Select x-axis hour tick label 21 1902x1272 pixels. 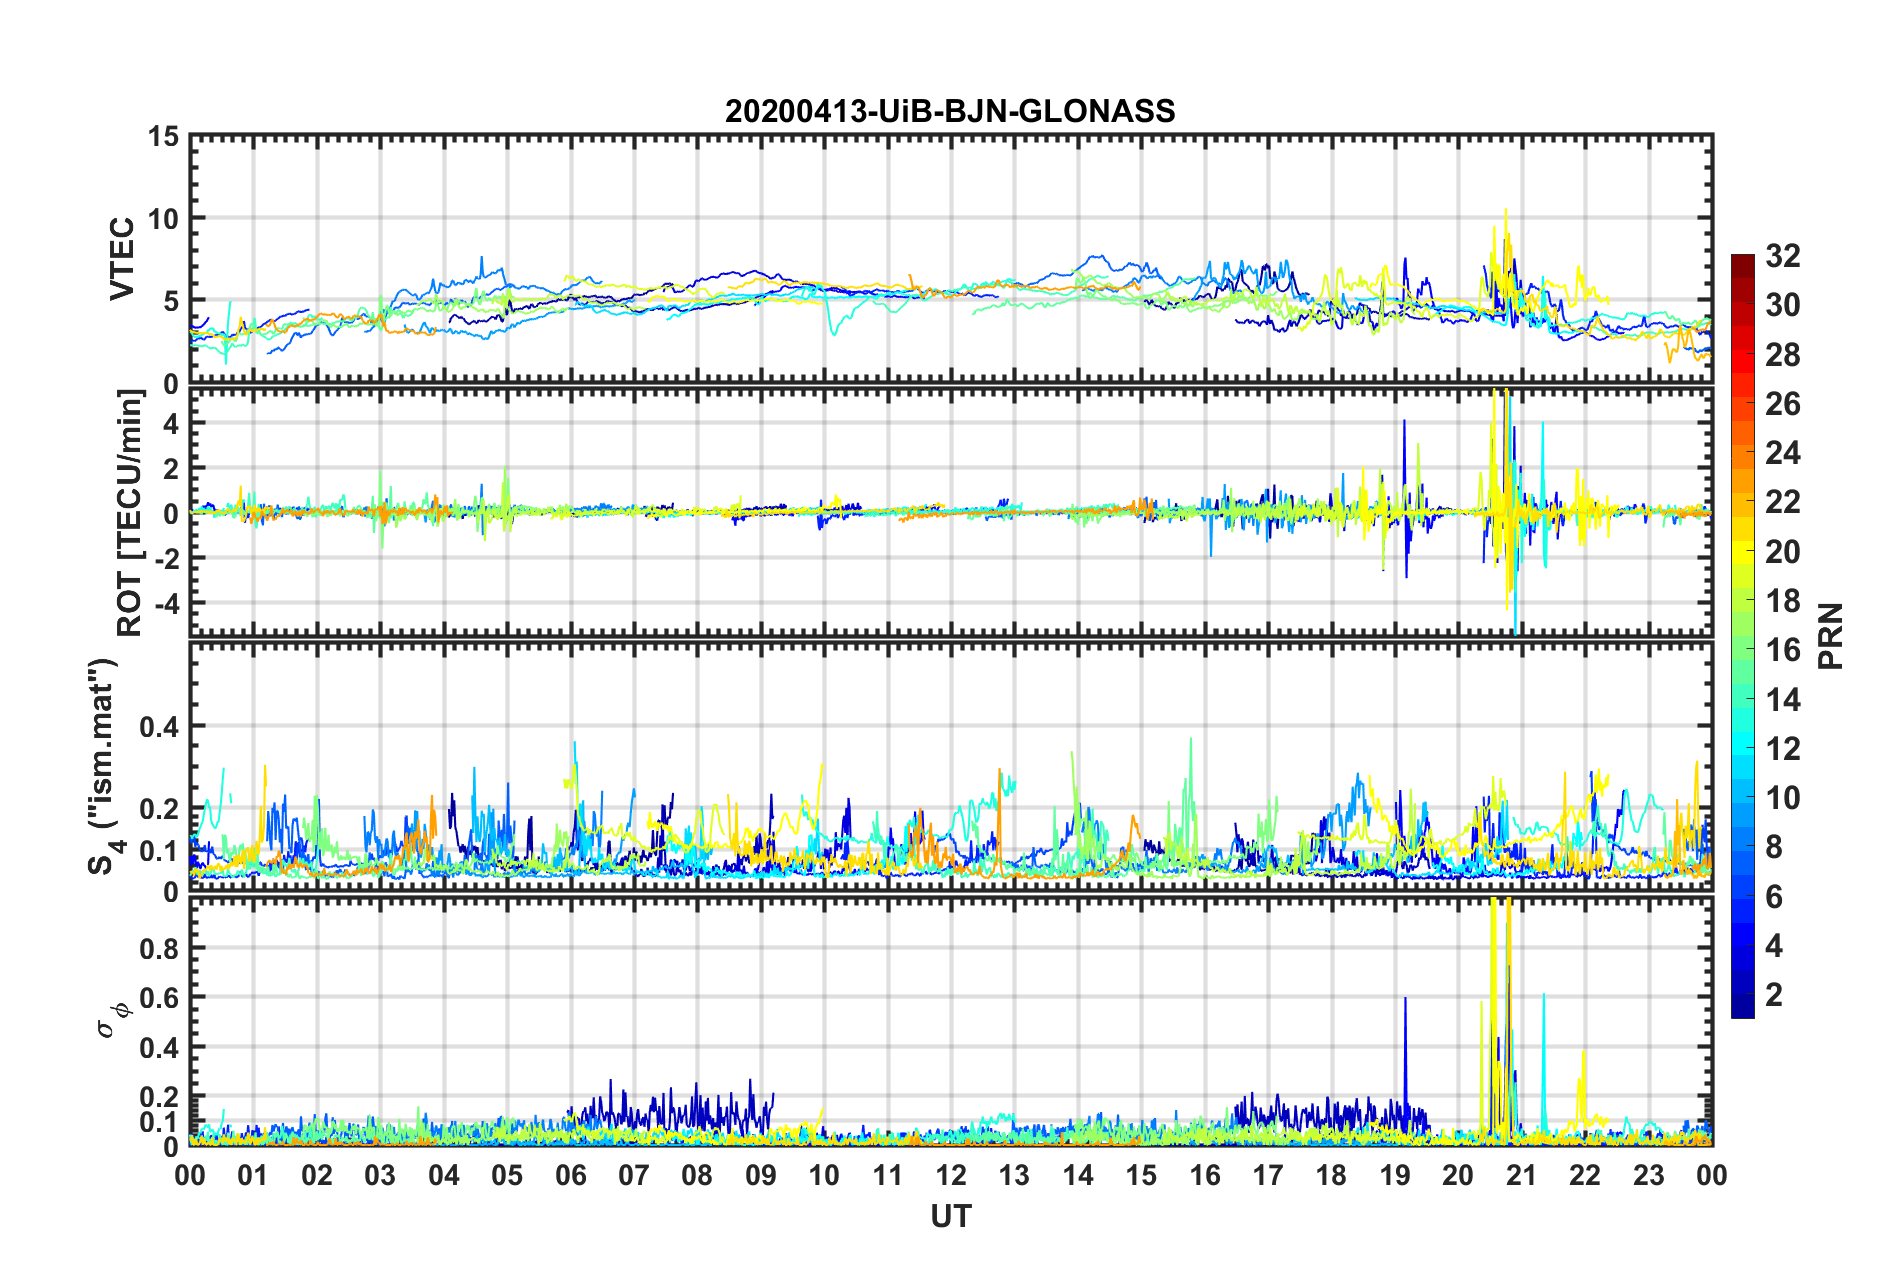click(x=1522, y=1175)
